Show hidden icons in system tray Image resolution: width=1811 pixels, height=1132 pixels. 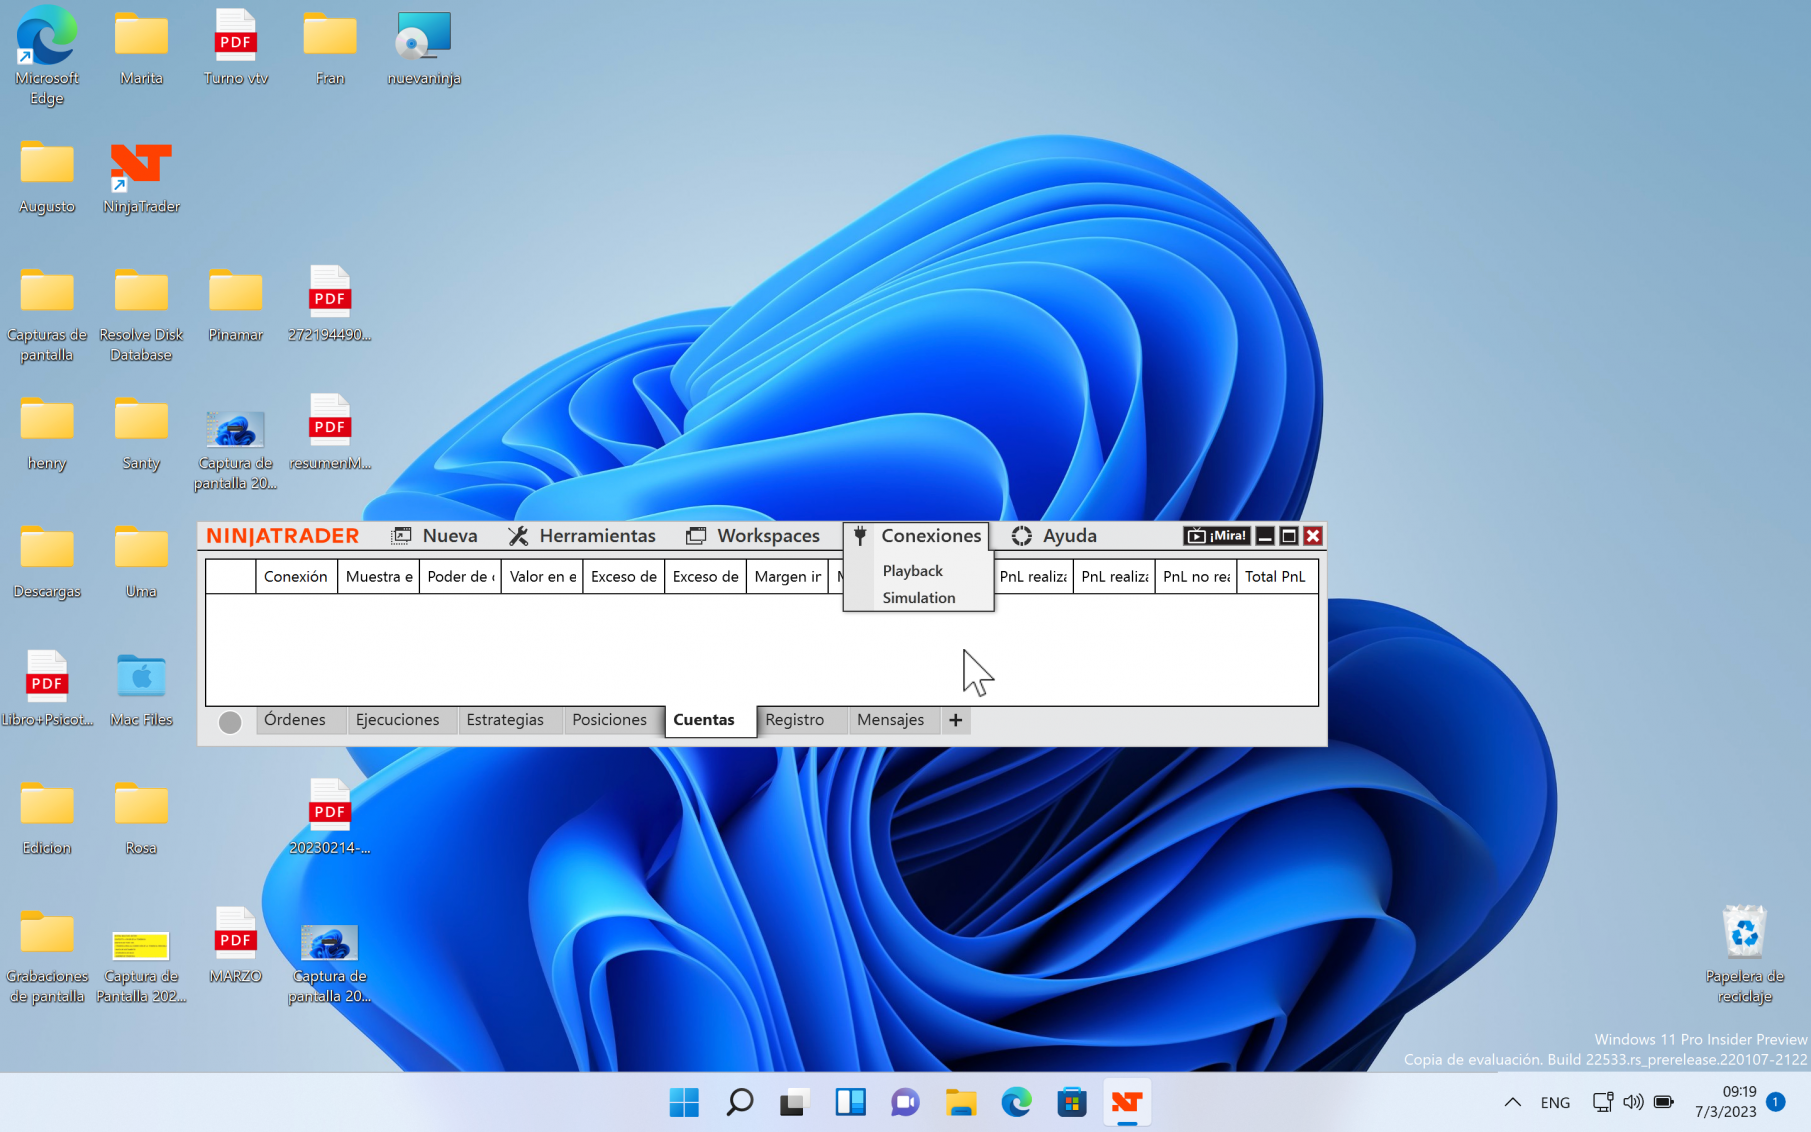[x=1512, y=1102]
